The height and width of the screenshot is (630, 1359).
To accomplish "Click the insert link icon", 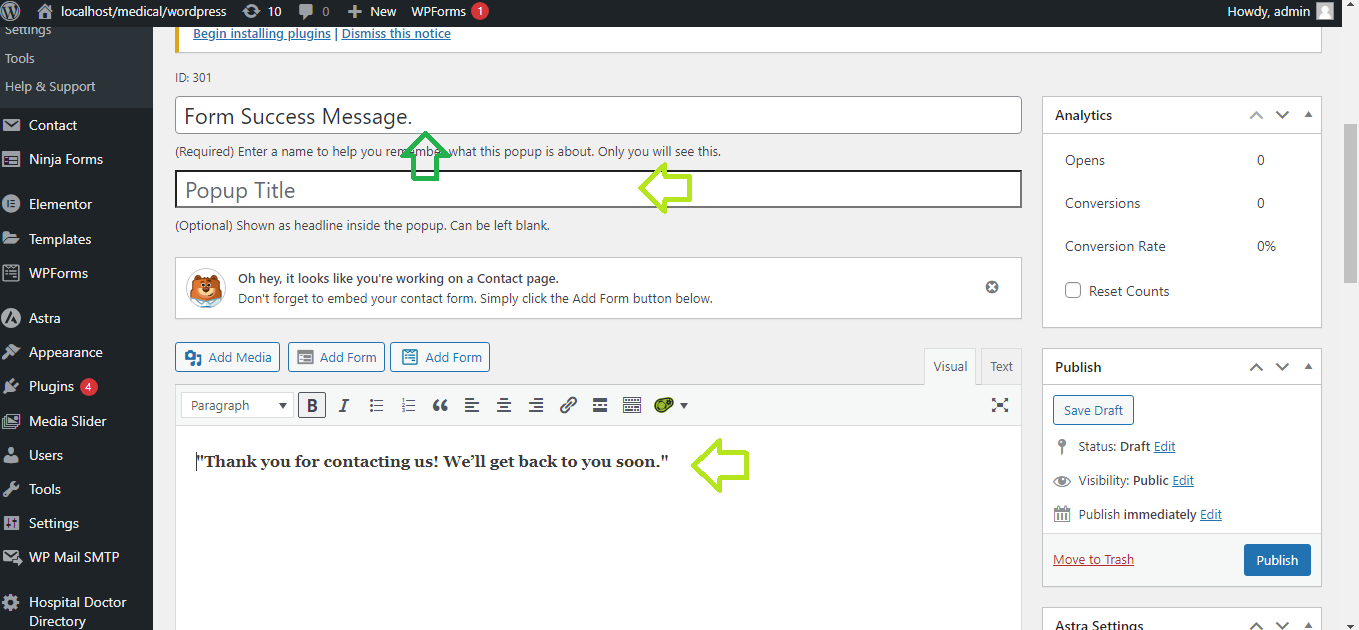I will click(568, 405).
